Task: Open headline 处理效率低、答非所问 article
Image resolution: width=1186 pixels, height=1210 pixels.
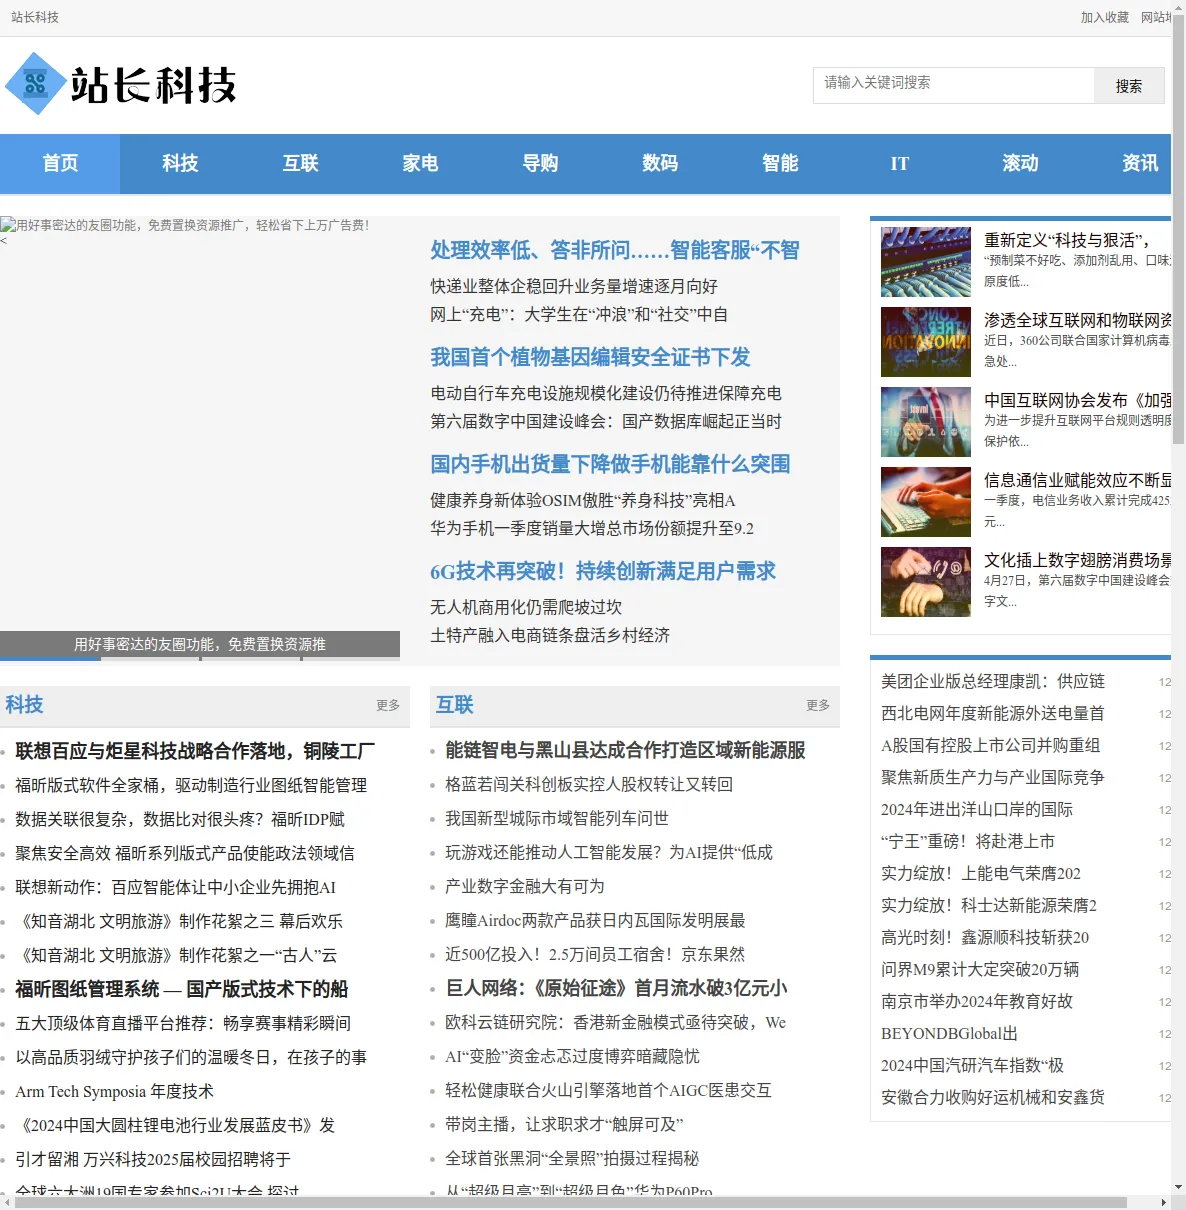Action: [x=615, y=250]
